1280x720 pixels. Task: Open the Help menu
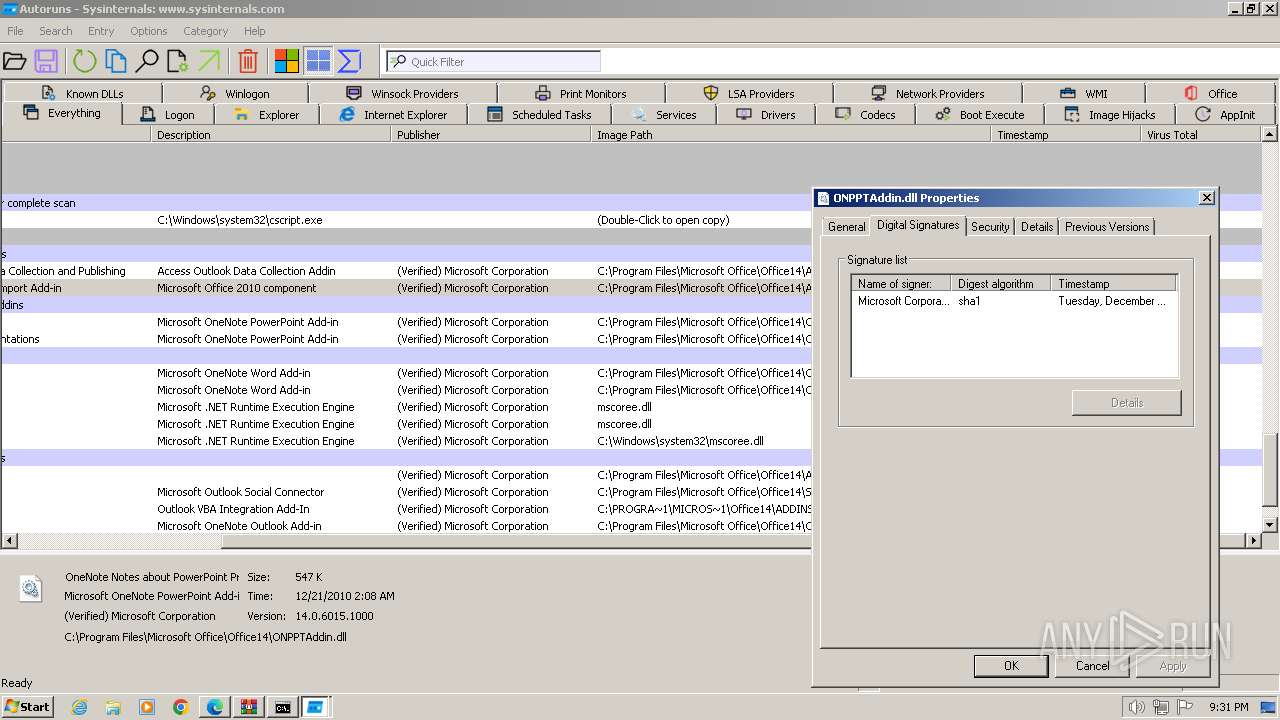[255, 31]
